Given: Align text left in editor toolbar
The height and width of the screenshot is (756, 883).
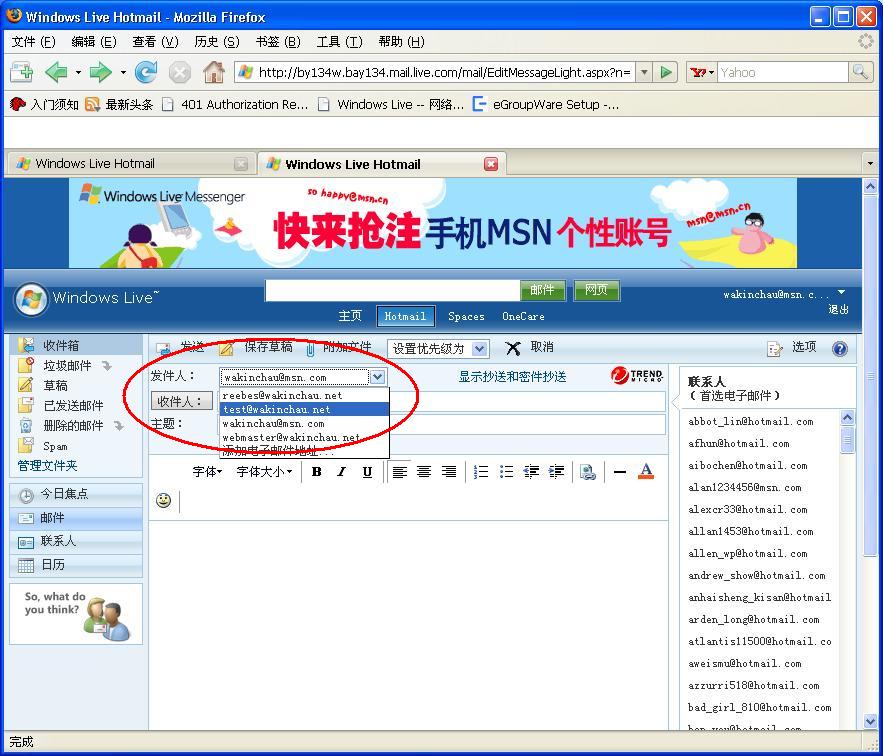Looking at the screenshot, I should click(399, 472).
